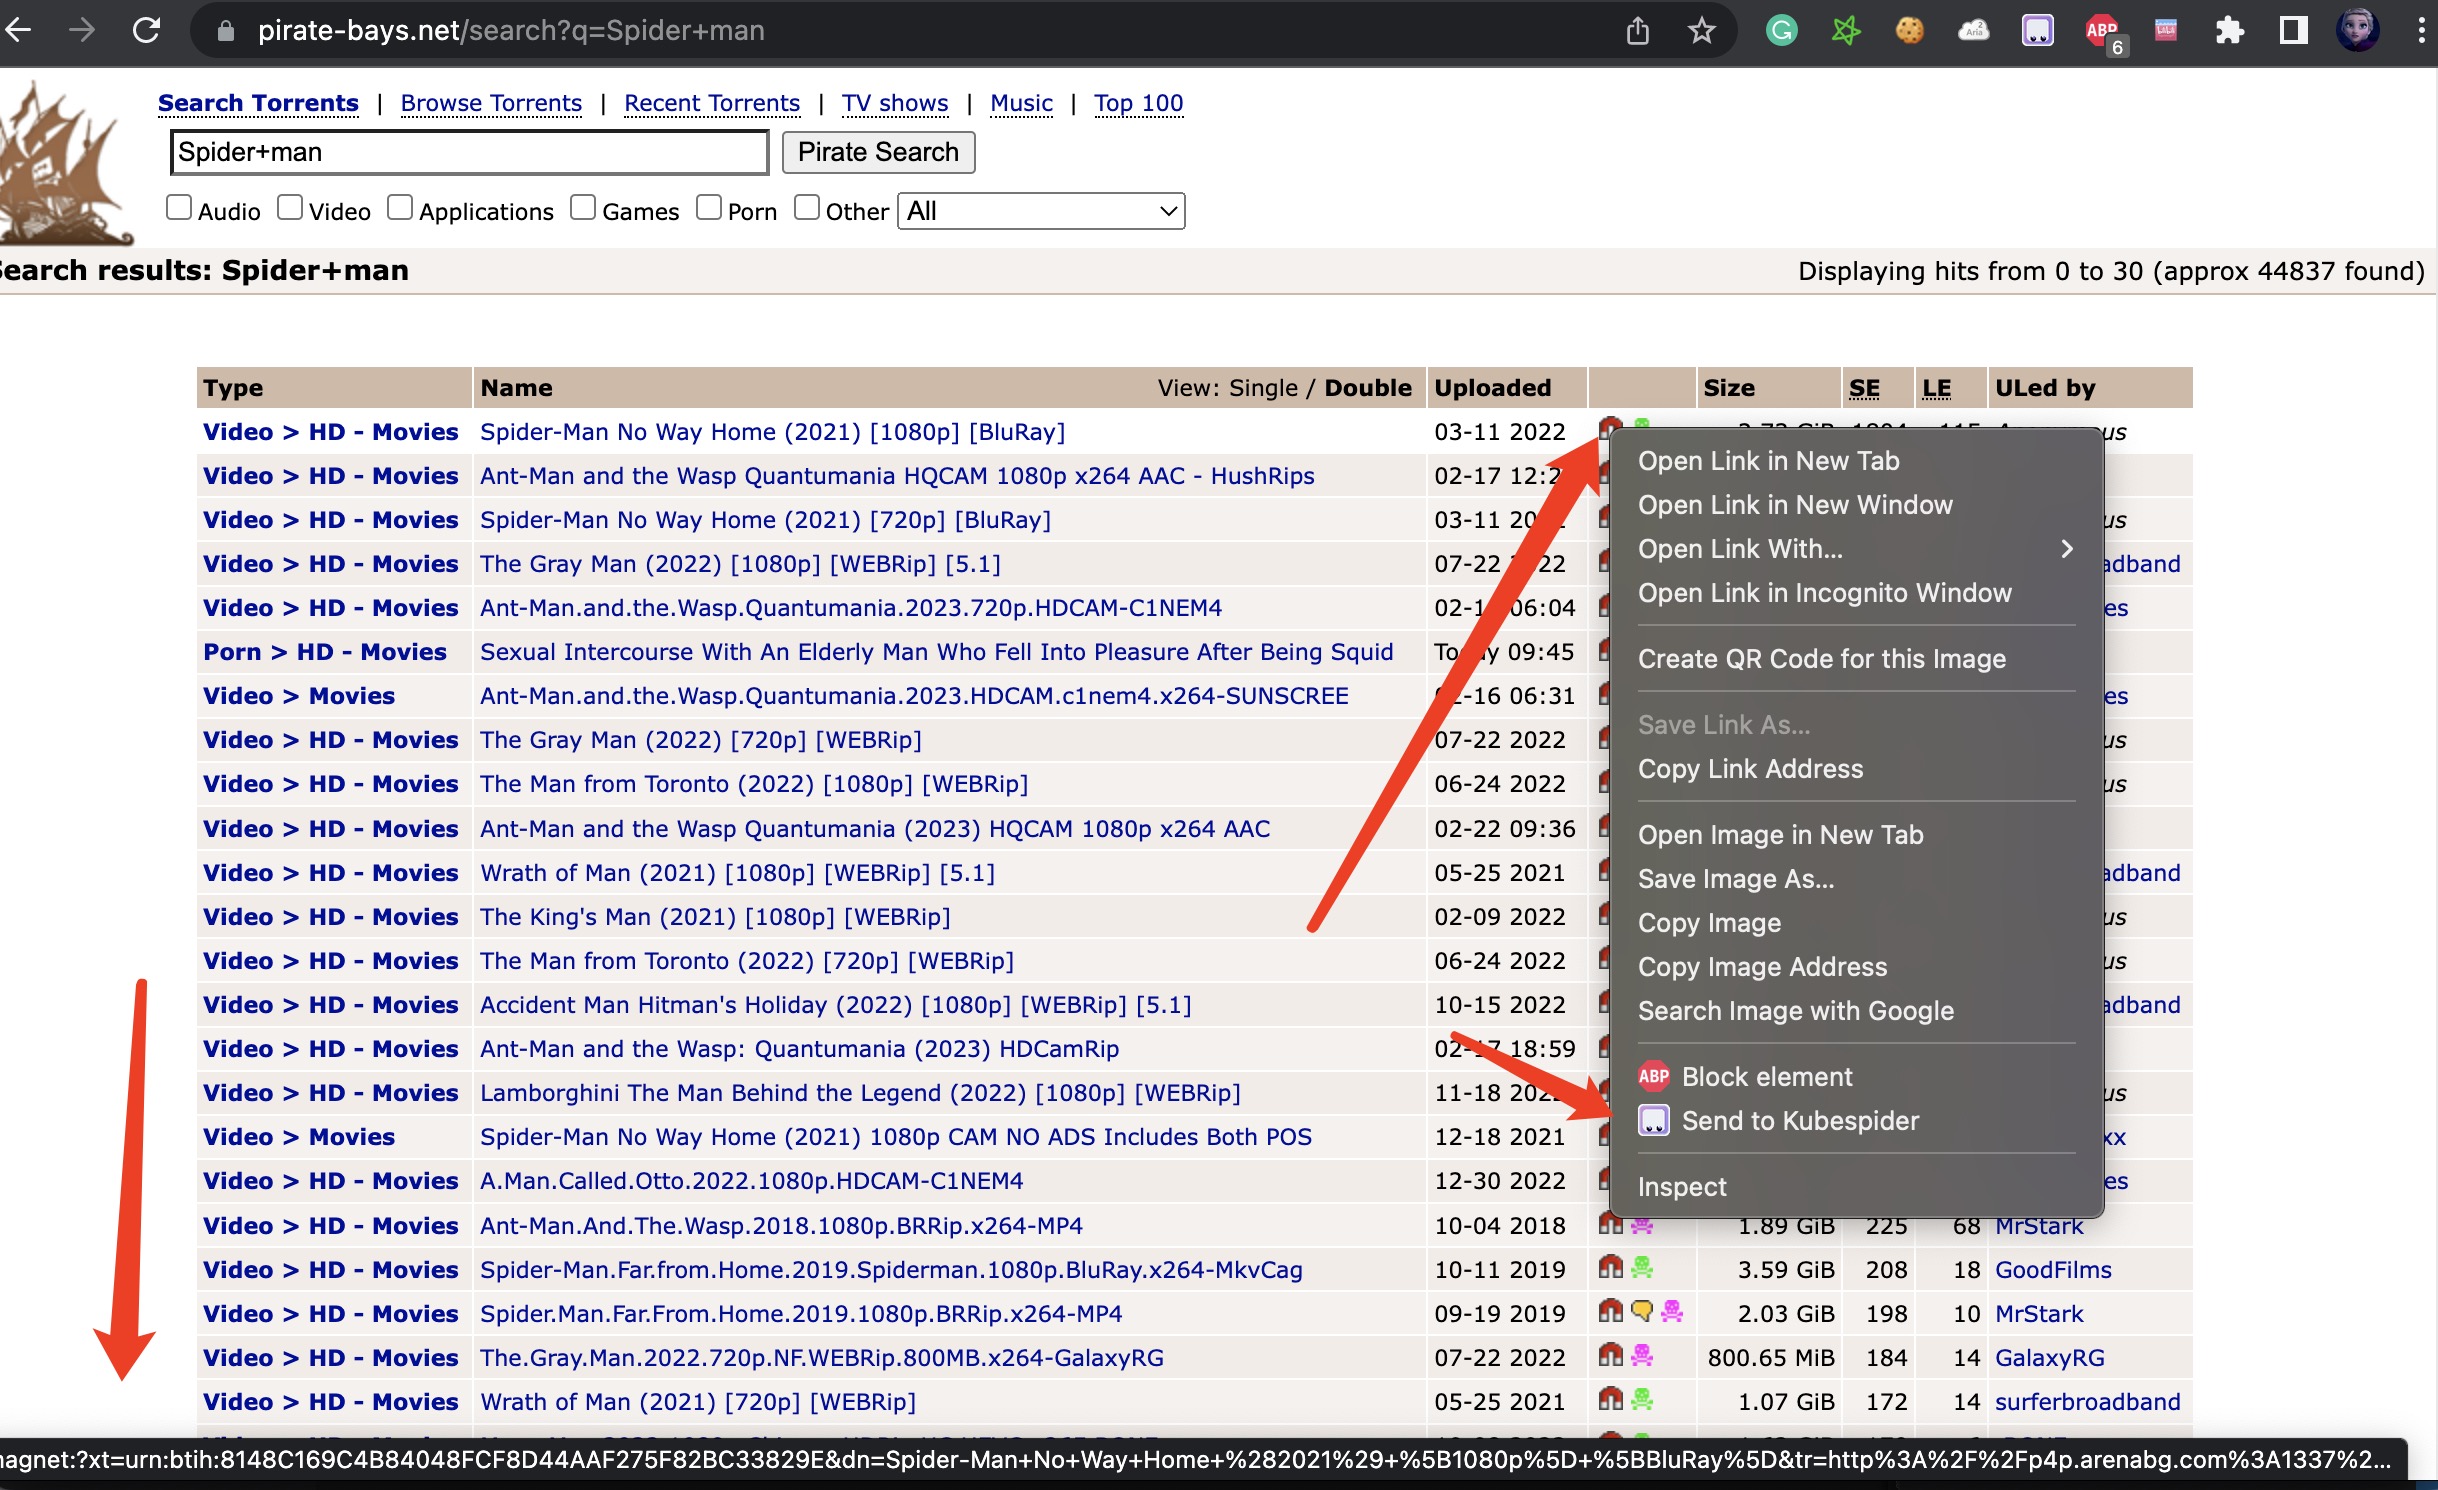Tick the Applications checkbox

pyautogui.click(x=400, y=208)
